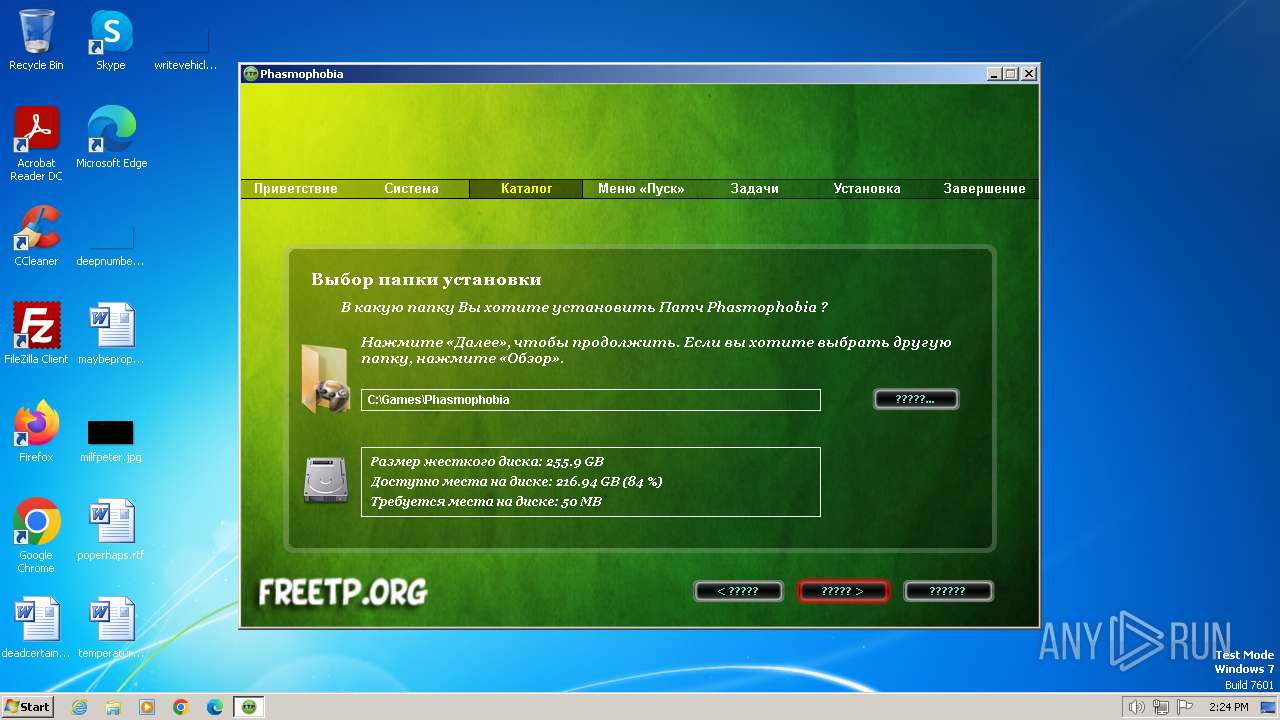Open the deadcertain... Word document
The image size is (1280, 720).
36,628
